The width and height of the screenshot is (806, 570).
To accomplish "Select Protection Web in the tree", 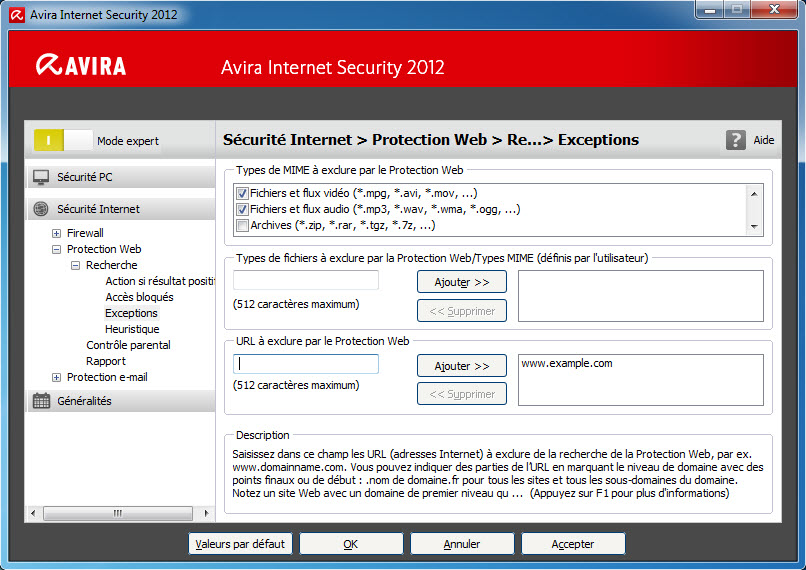I will [x=104, y=249].
